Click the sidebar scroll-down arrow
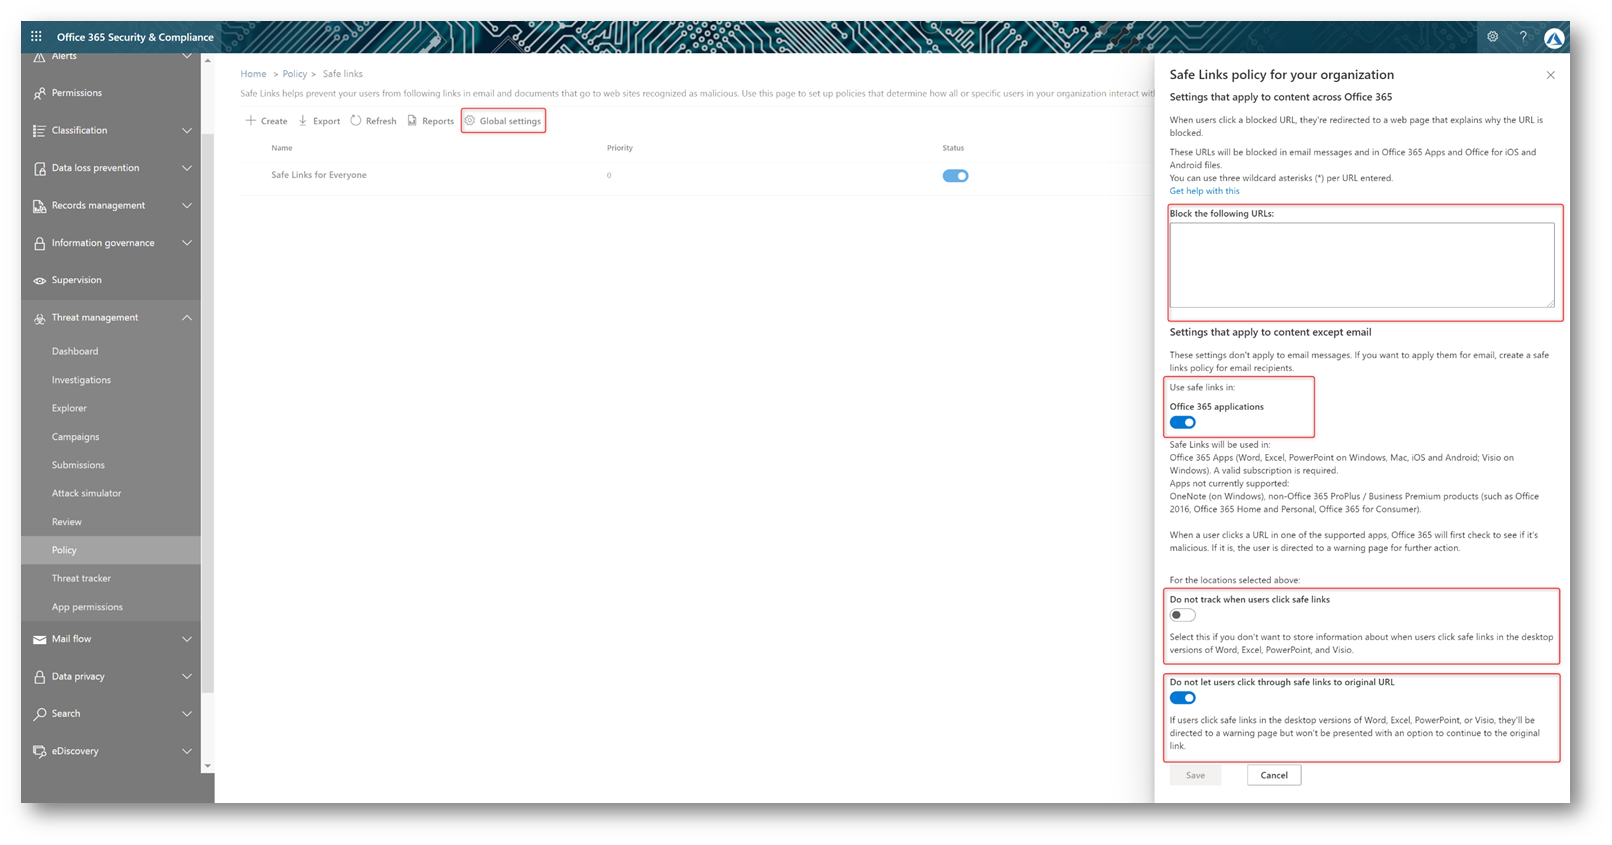Screen dimensions: 1612x845 pyautogui.click(x=208, y=767)
